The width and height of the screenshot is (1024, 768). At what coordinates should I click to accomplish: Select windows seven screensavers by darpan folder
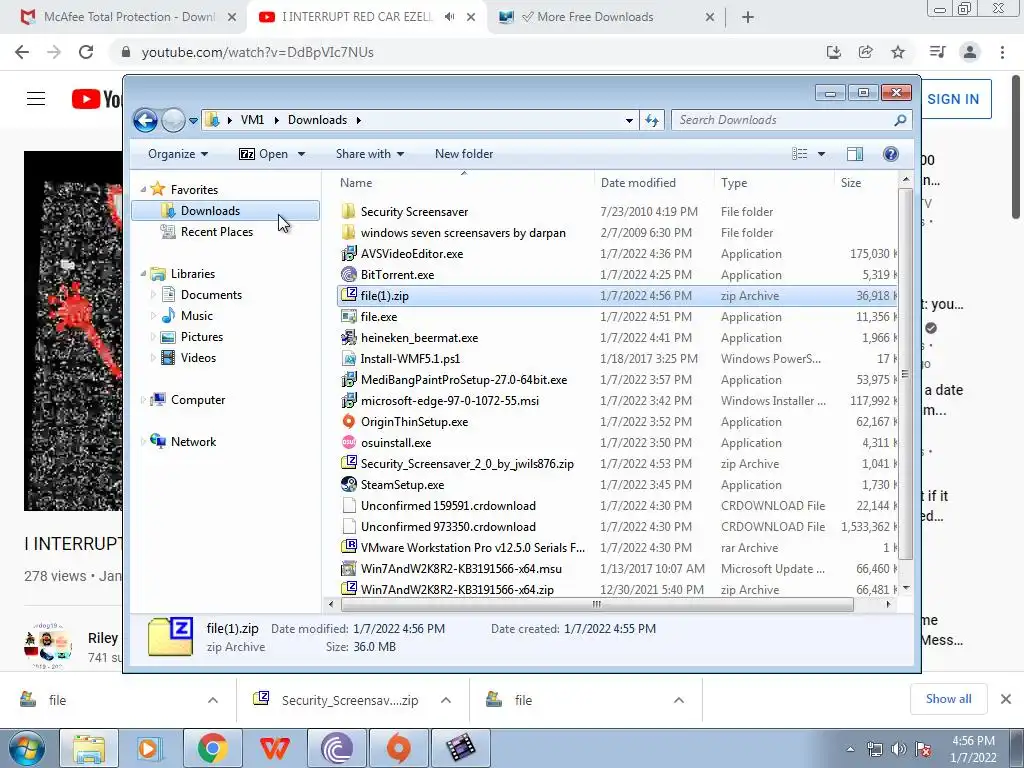click(463, 232)
